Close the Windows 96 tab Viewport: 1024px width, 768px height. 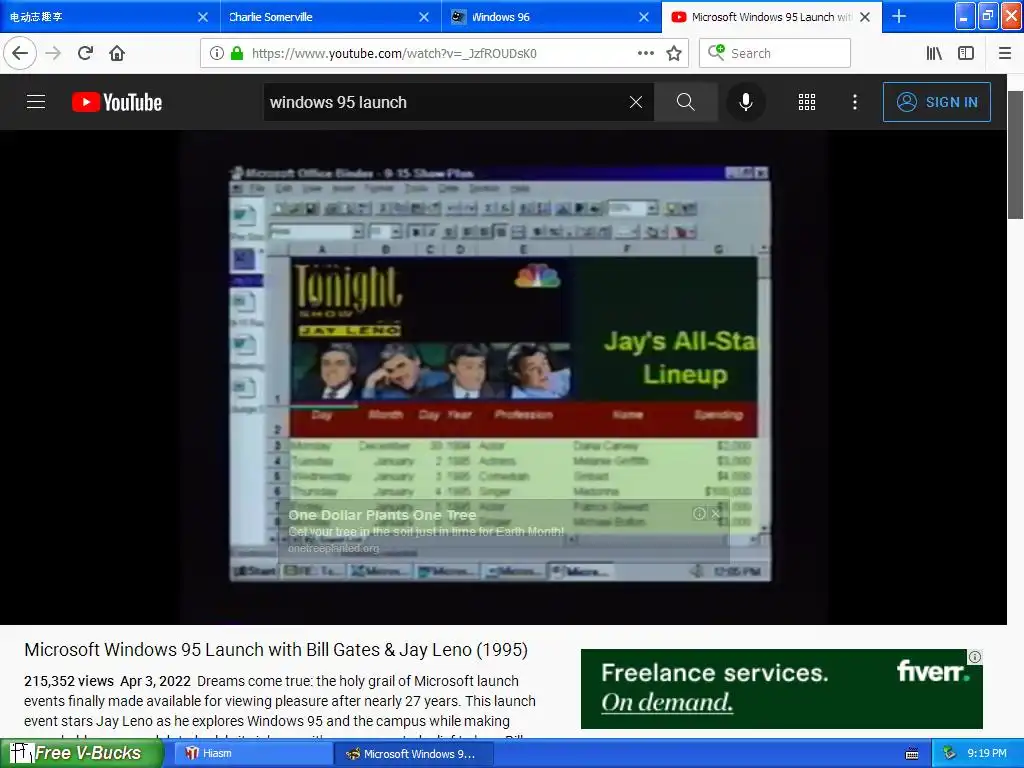click(x=644, y=17)
